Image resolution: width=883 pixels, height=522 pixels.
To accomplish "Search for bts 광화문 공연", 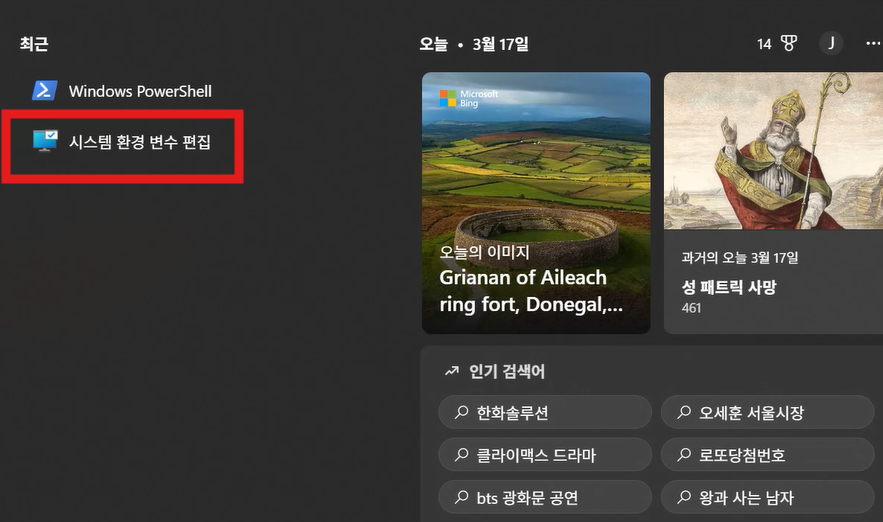I will tap(545, 497).
